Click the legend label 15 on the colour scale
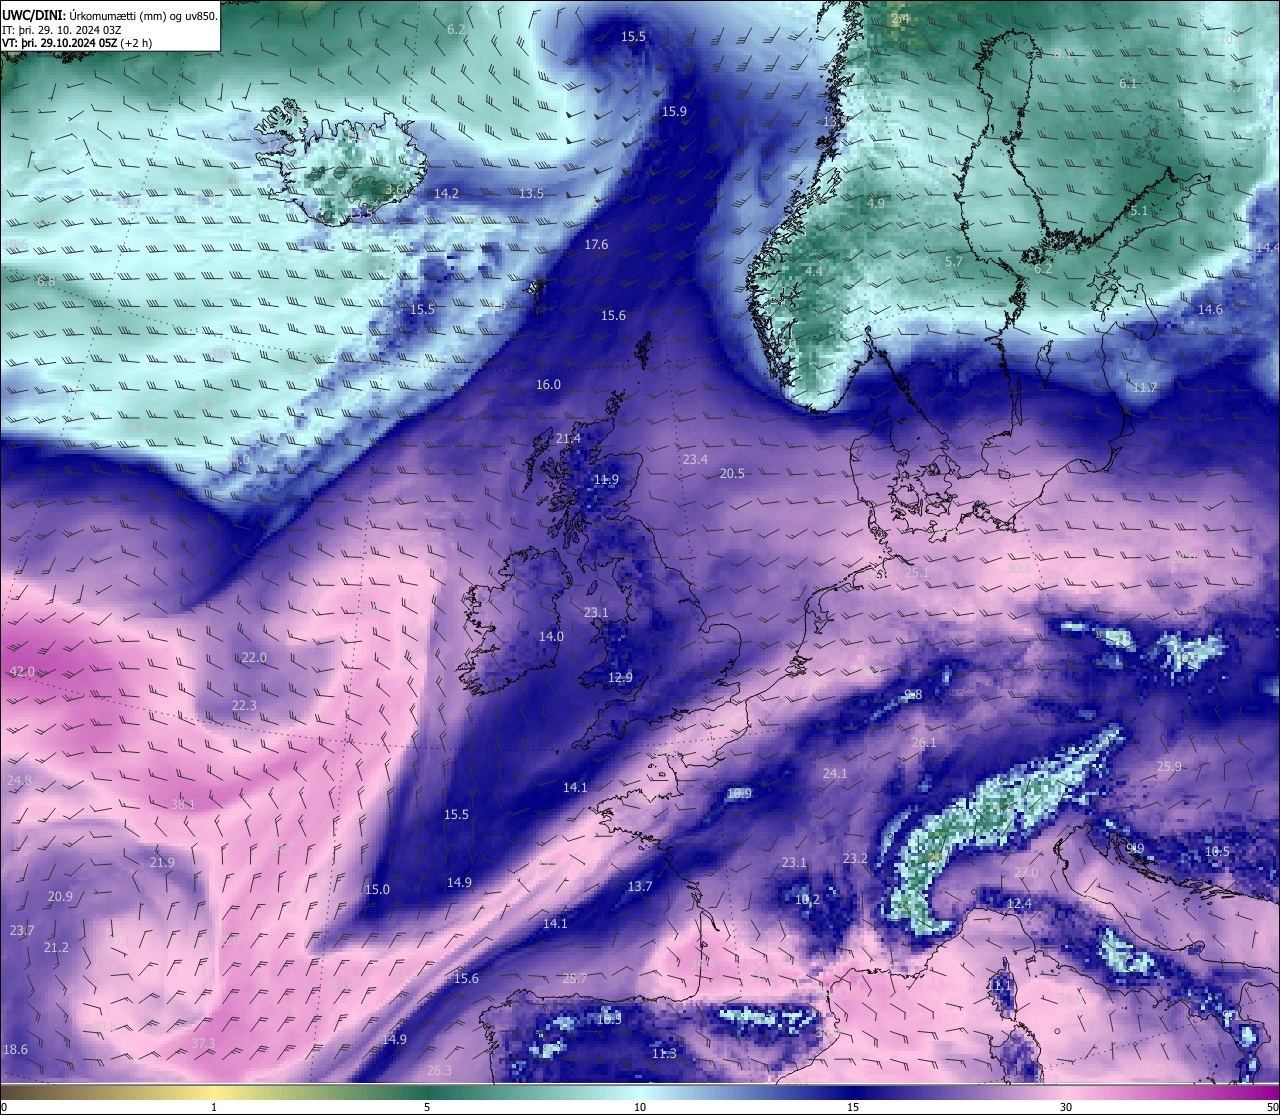Viewport: 1280px width, 1115px height. coord(853,1107)
